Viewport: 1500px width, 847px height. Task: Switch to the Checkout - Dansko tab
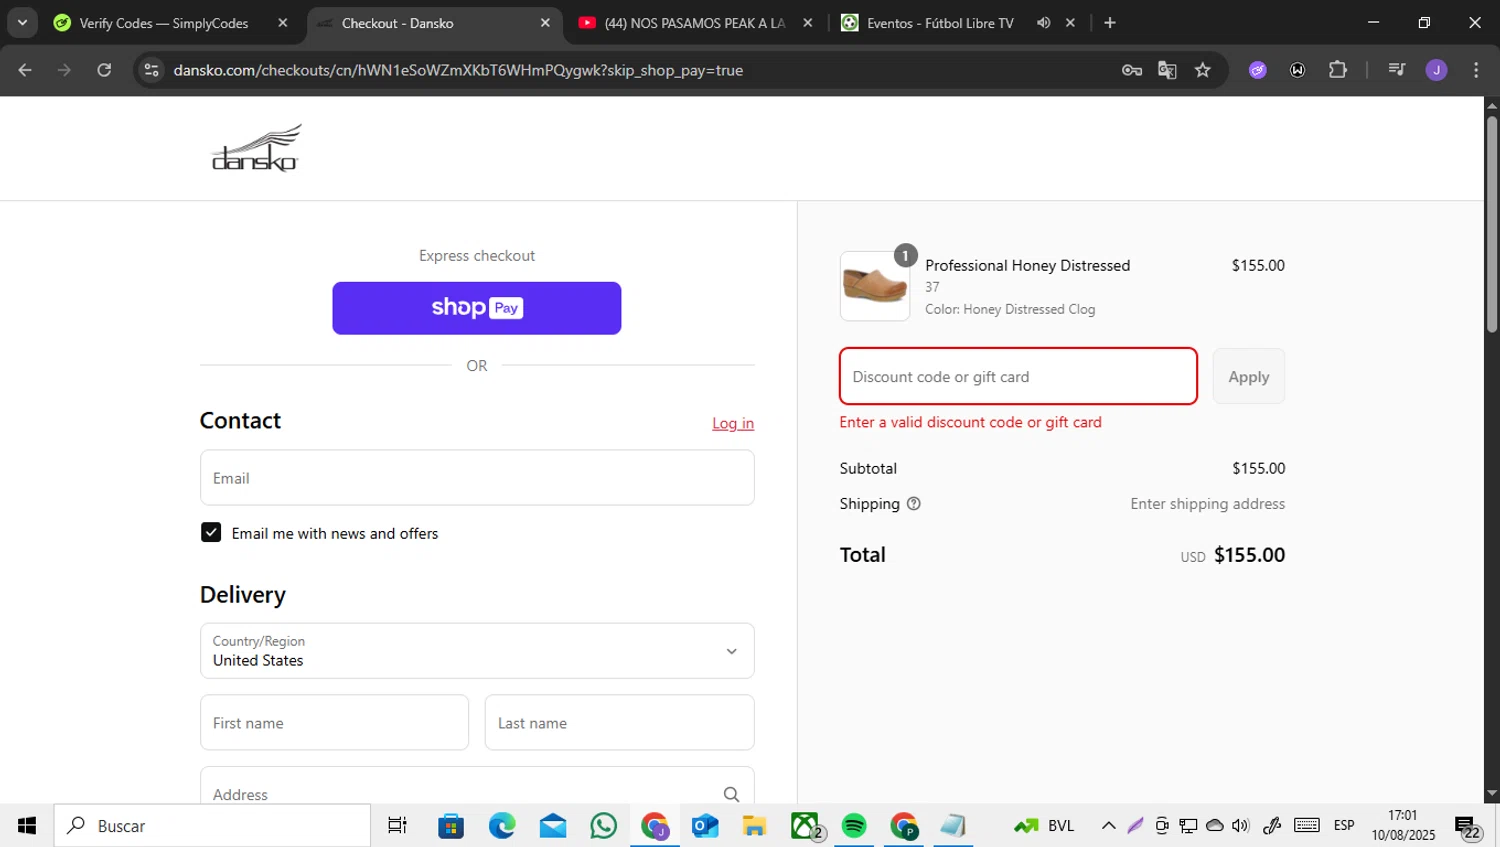click(433, 23)
